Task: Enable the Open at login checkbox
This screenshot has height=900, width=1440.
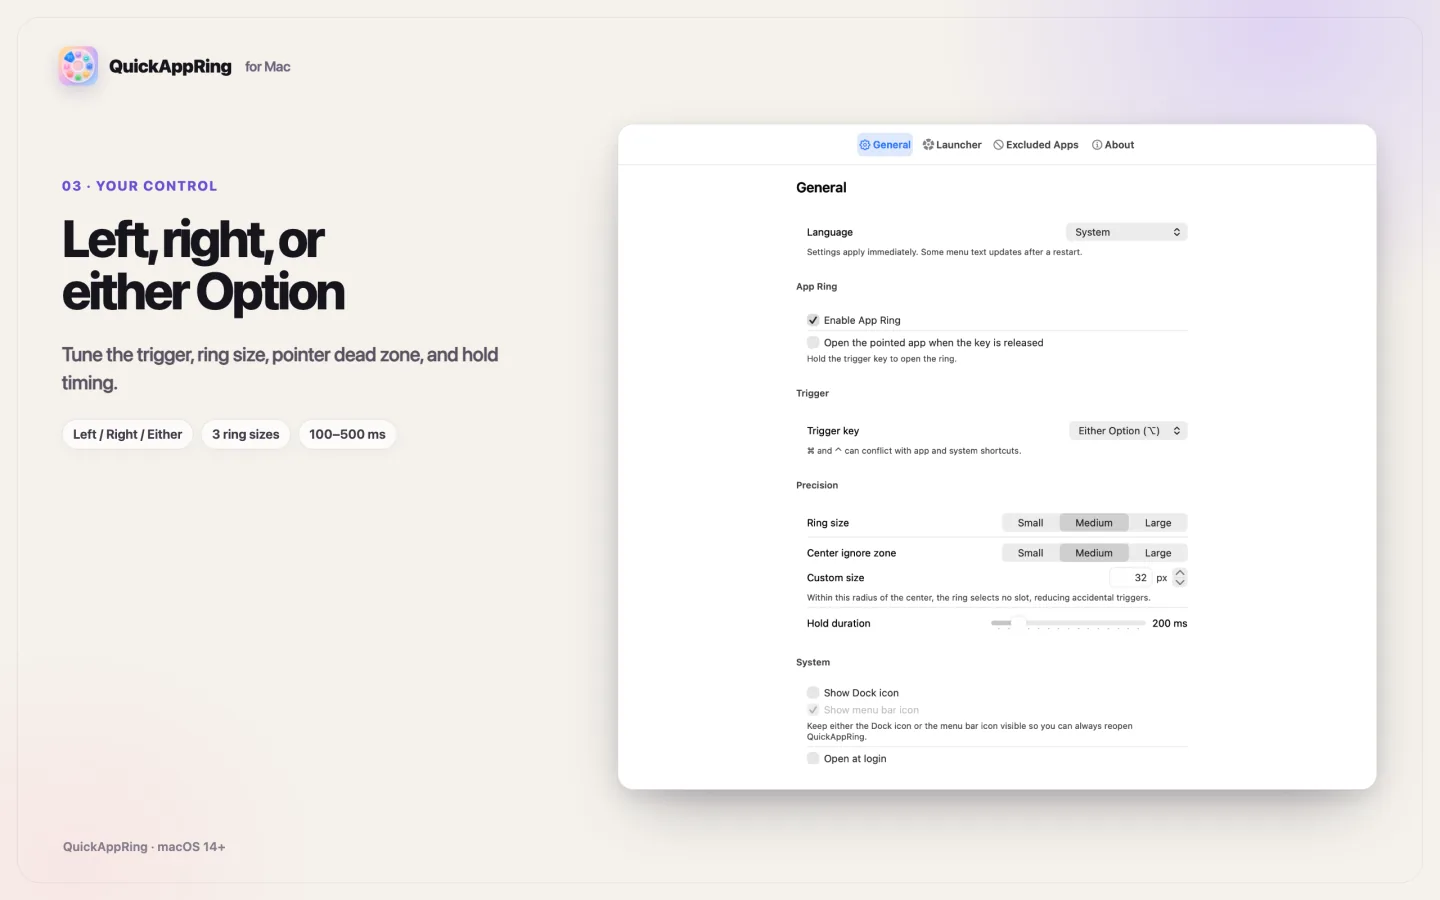Action: click(x=813, y=758)
